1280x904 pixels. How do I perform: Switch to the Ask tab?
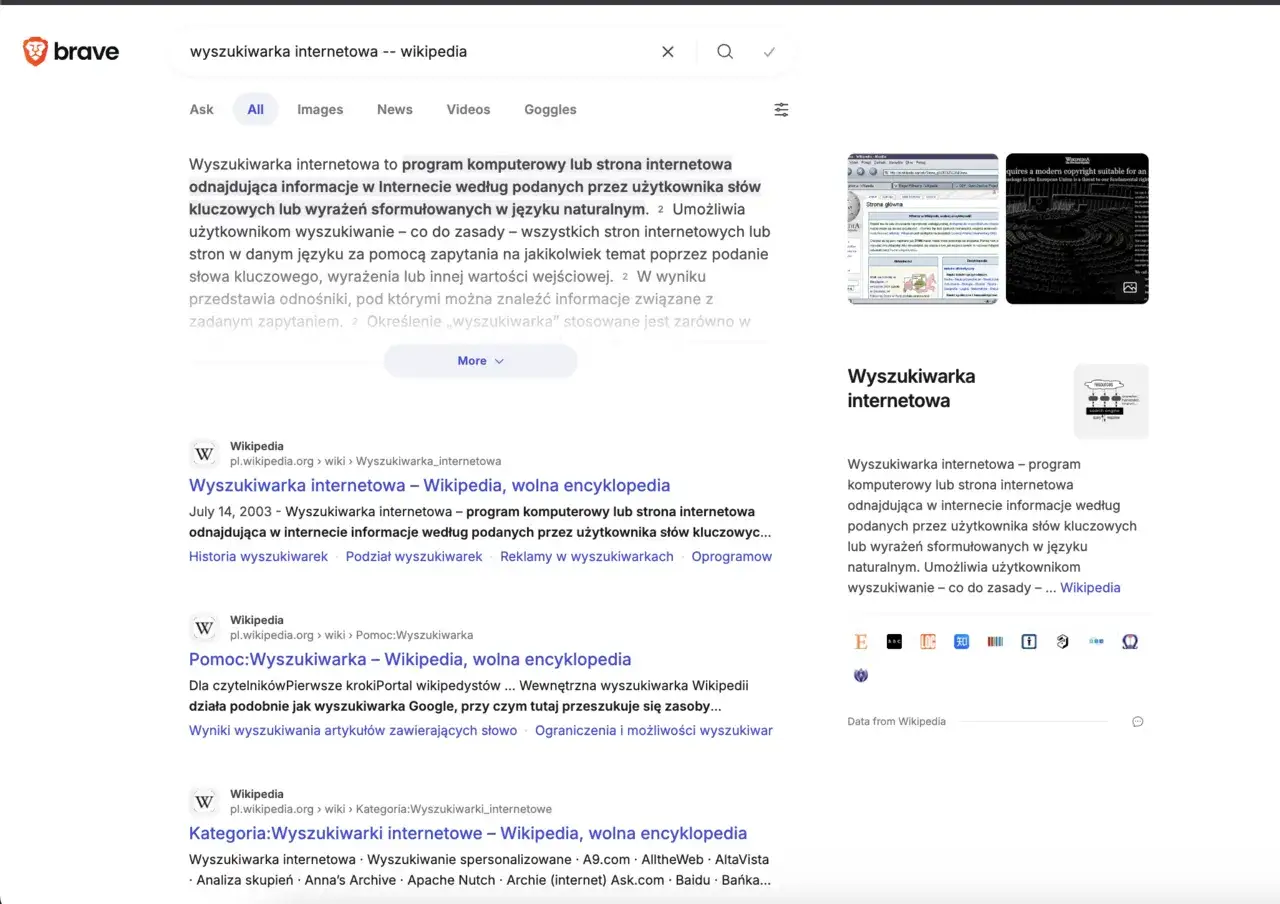click(202, 110)
